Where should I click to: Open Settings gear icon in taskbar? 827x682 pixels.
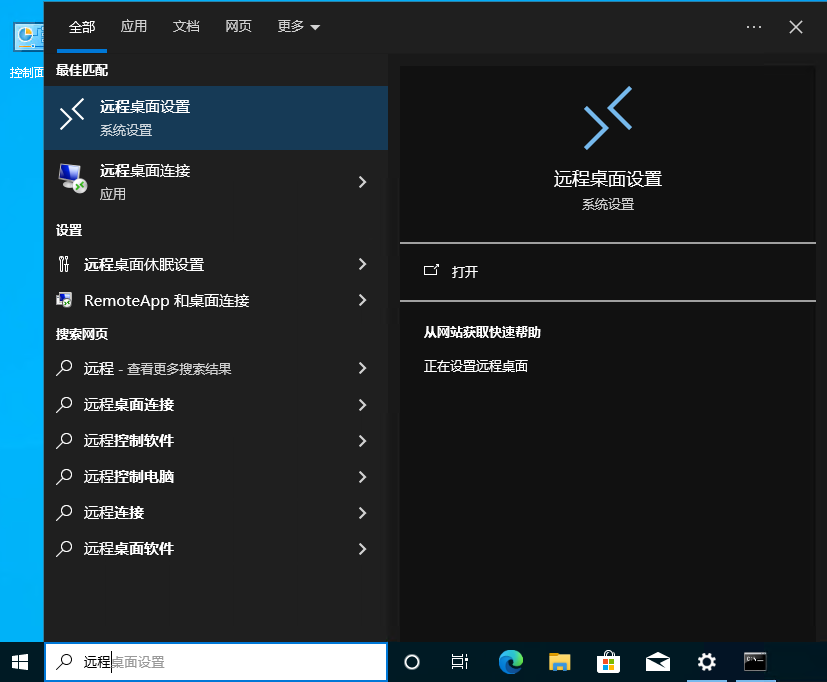[x=706, y=661]
